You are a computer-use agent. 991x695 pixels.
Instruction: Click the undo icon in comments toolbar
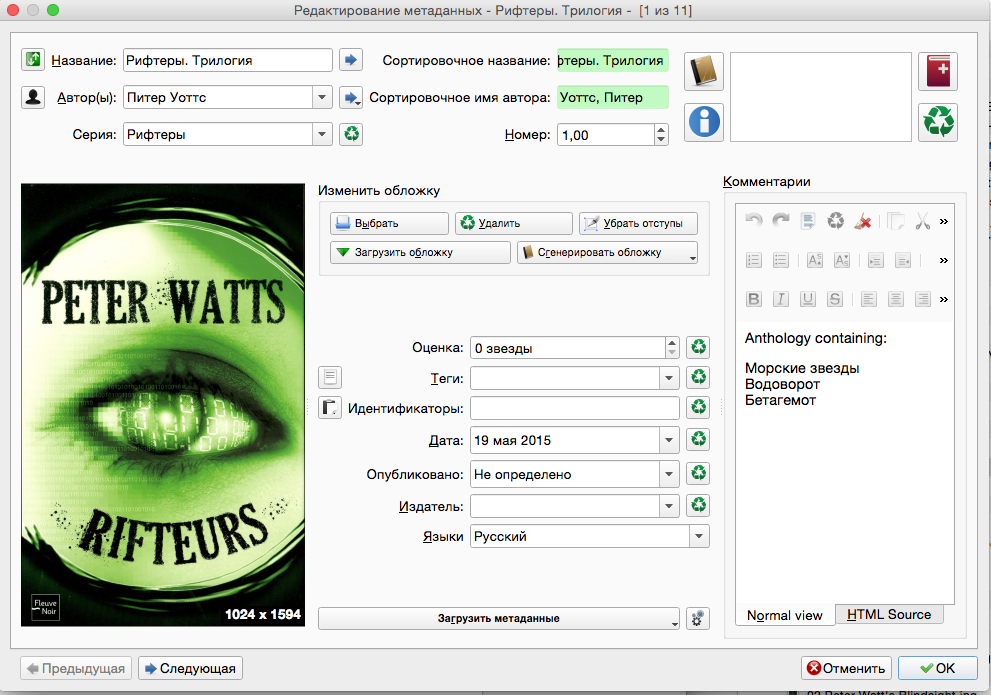(753, 221)
